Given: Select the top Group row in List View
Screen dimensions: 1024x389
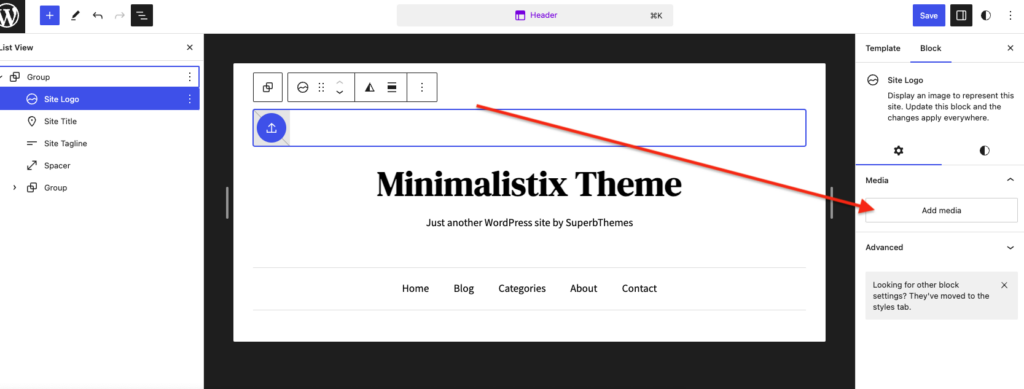Looking at the screenshot, I should point(99,77).
